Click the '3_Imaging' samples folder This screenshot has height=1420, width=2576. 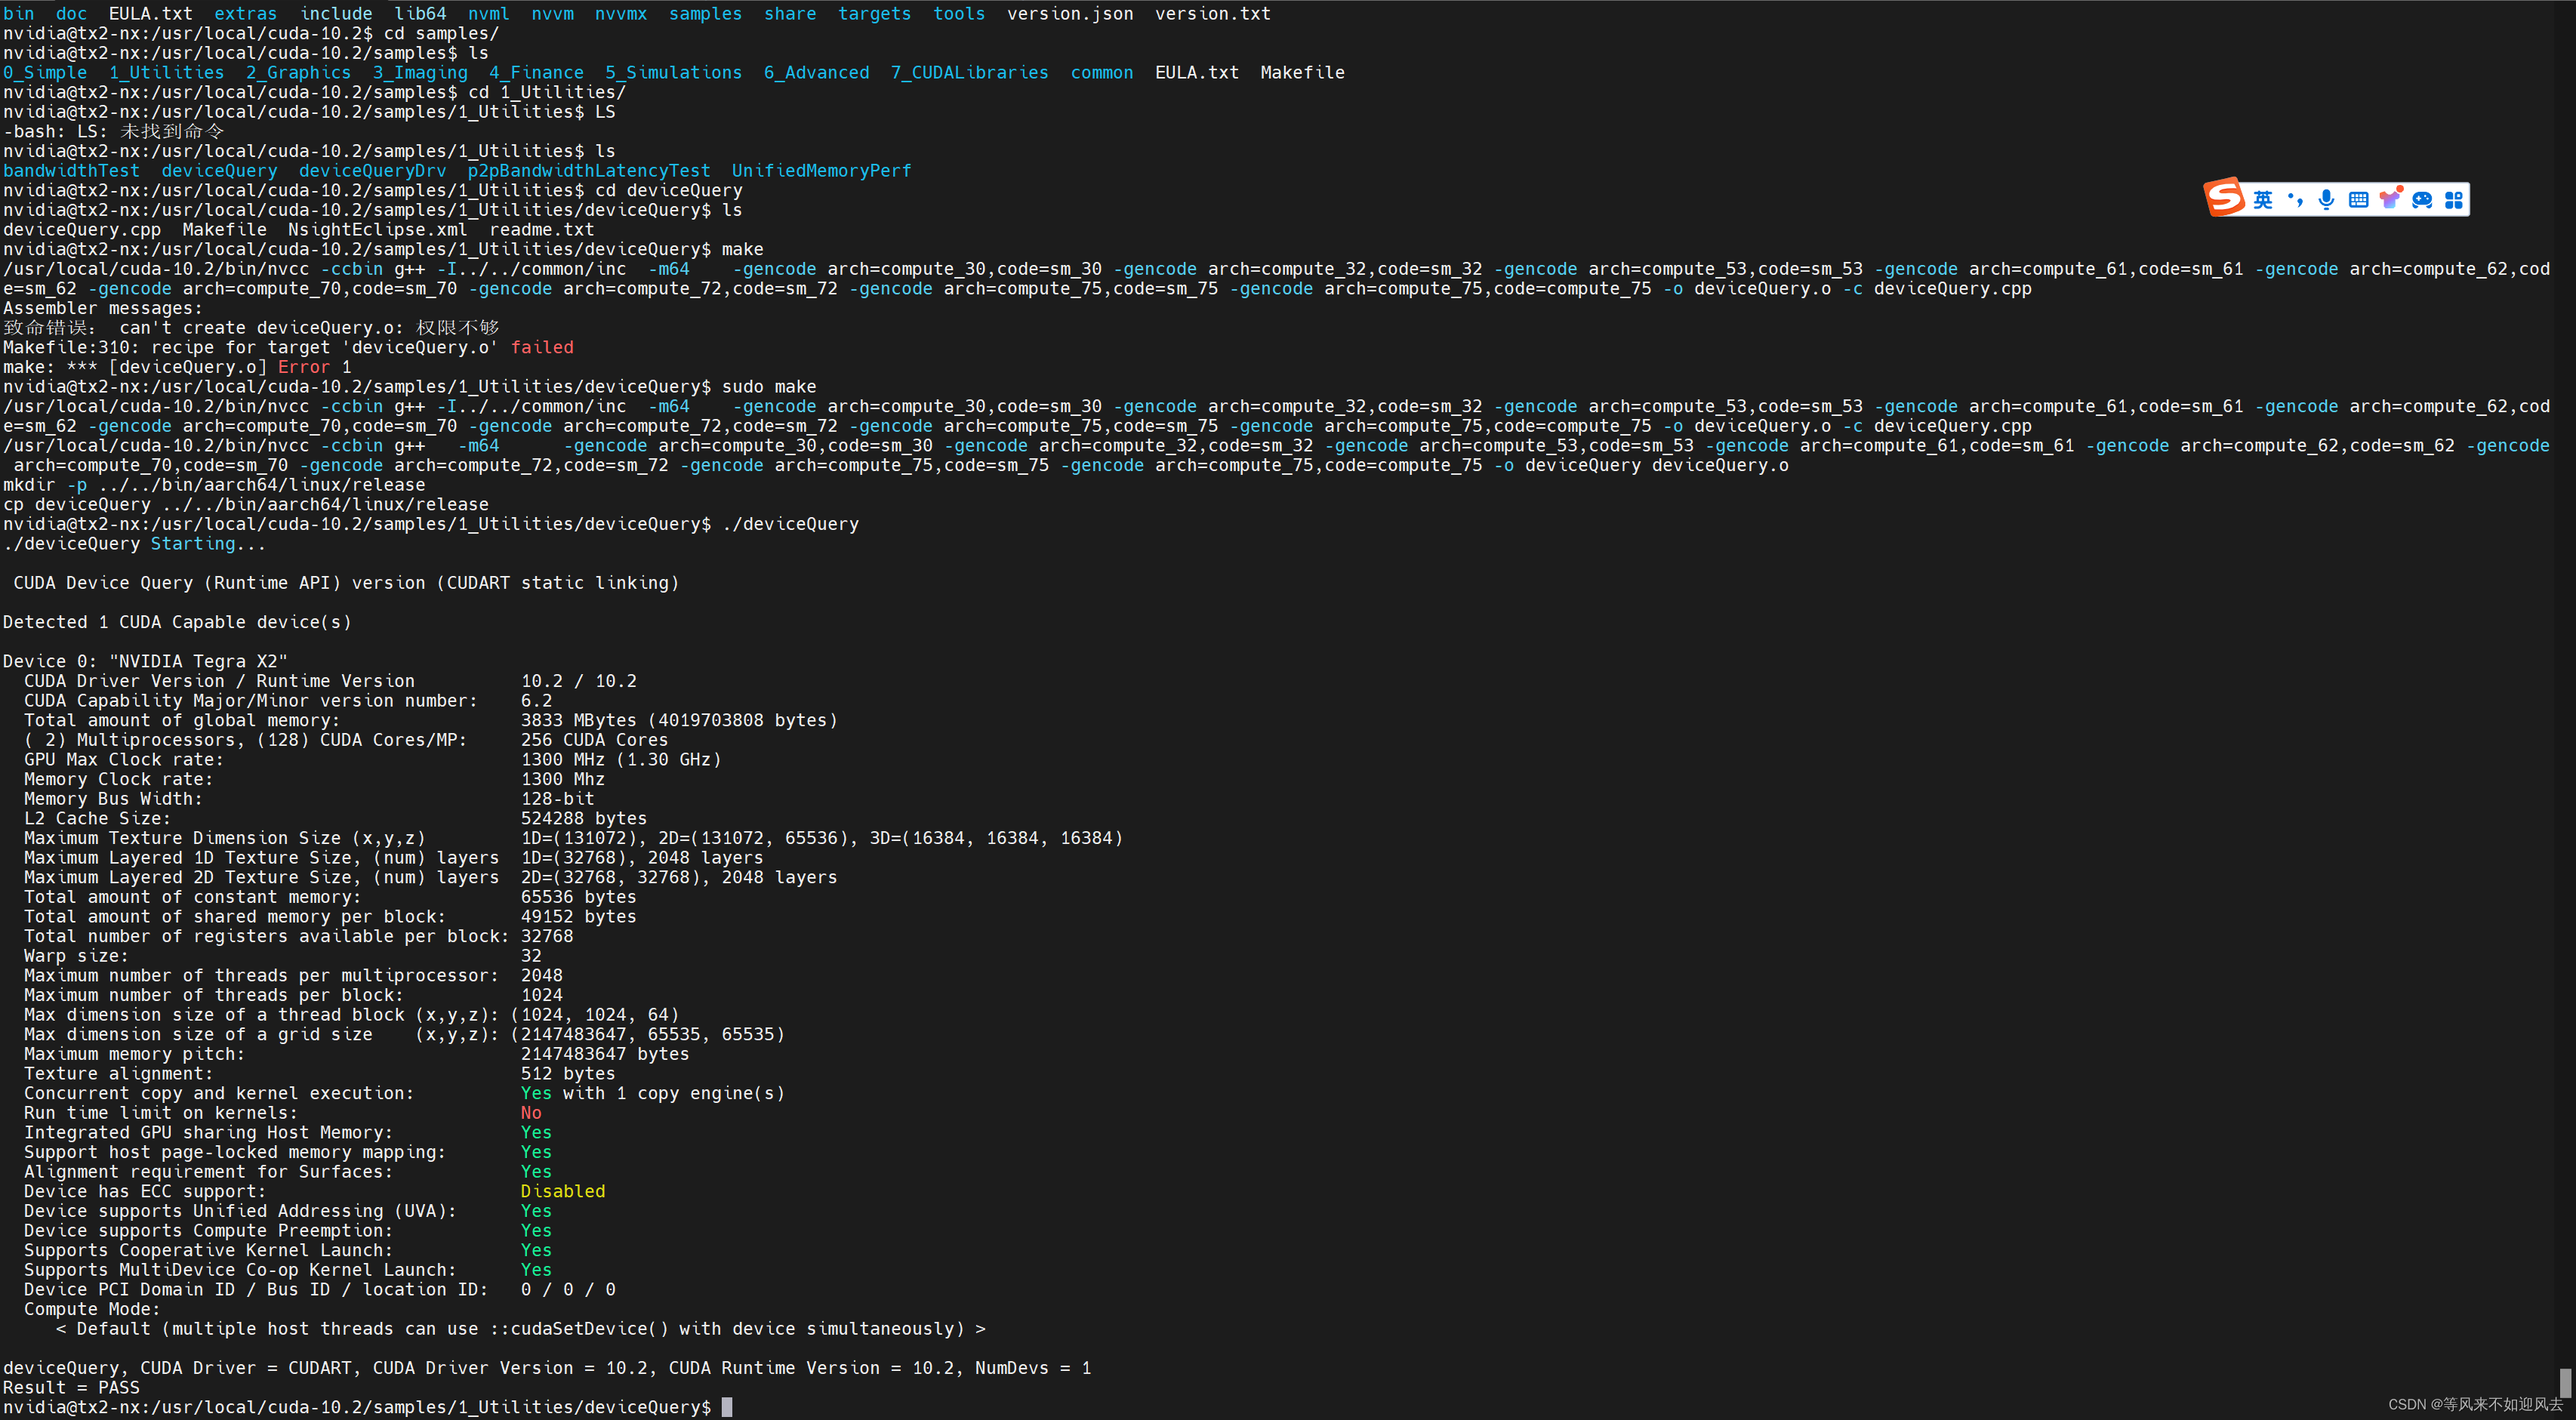[x=420, y=73]
